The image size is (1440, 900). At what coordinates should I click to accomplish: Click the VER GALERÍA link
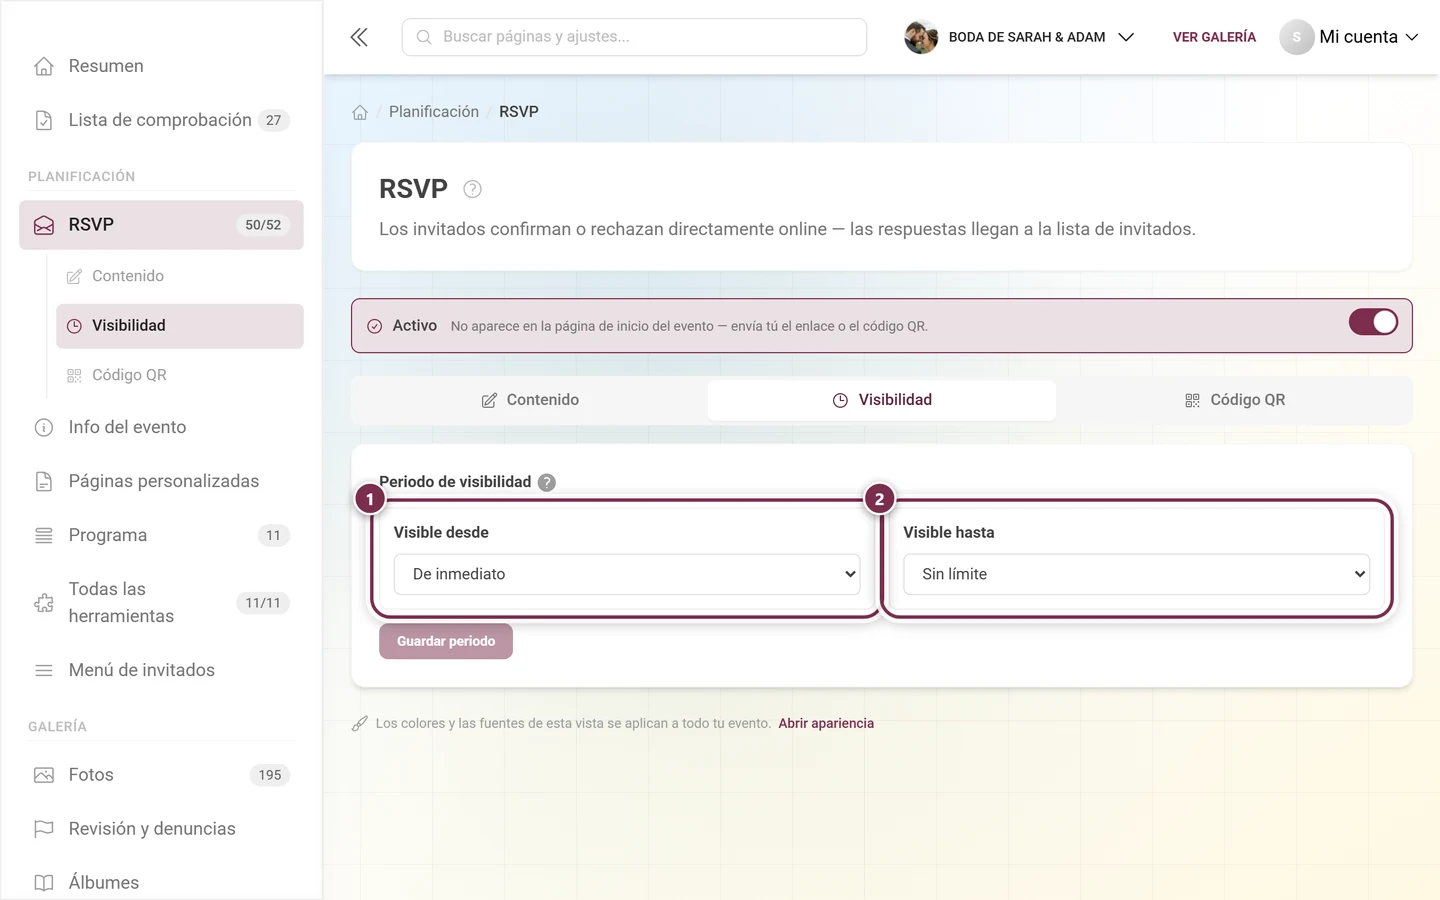tap(1214, 37)
